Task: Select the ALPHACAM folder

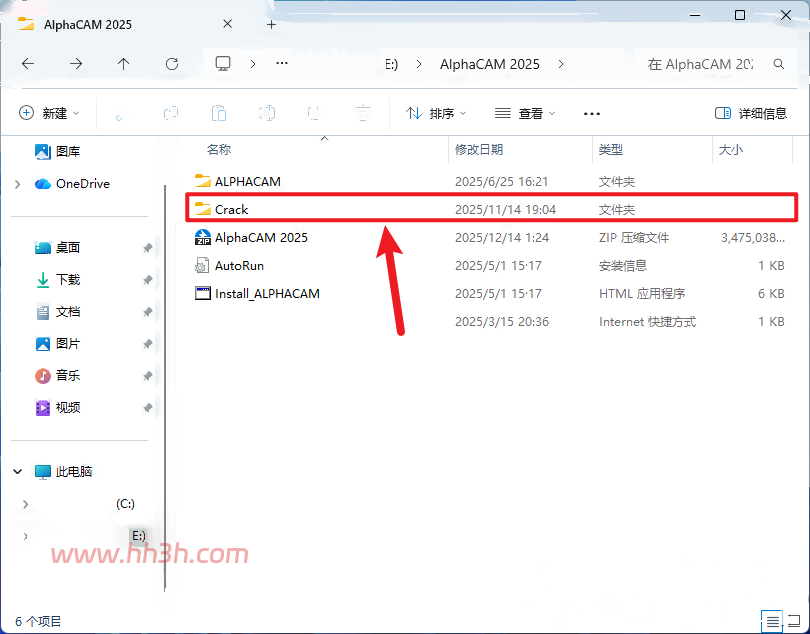Action: click(x=491, y=182)
